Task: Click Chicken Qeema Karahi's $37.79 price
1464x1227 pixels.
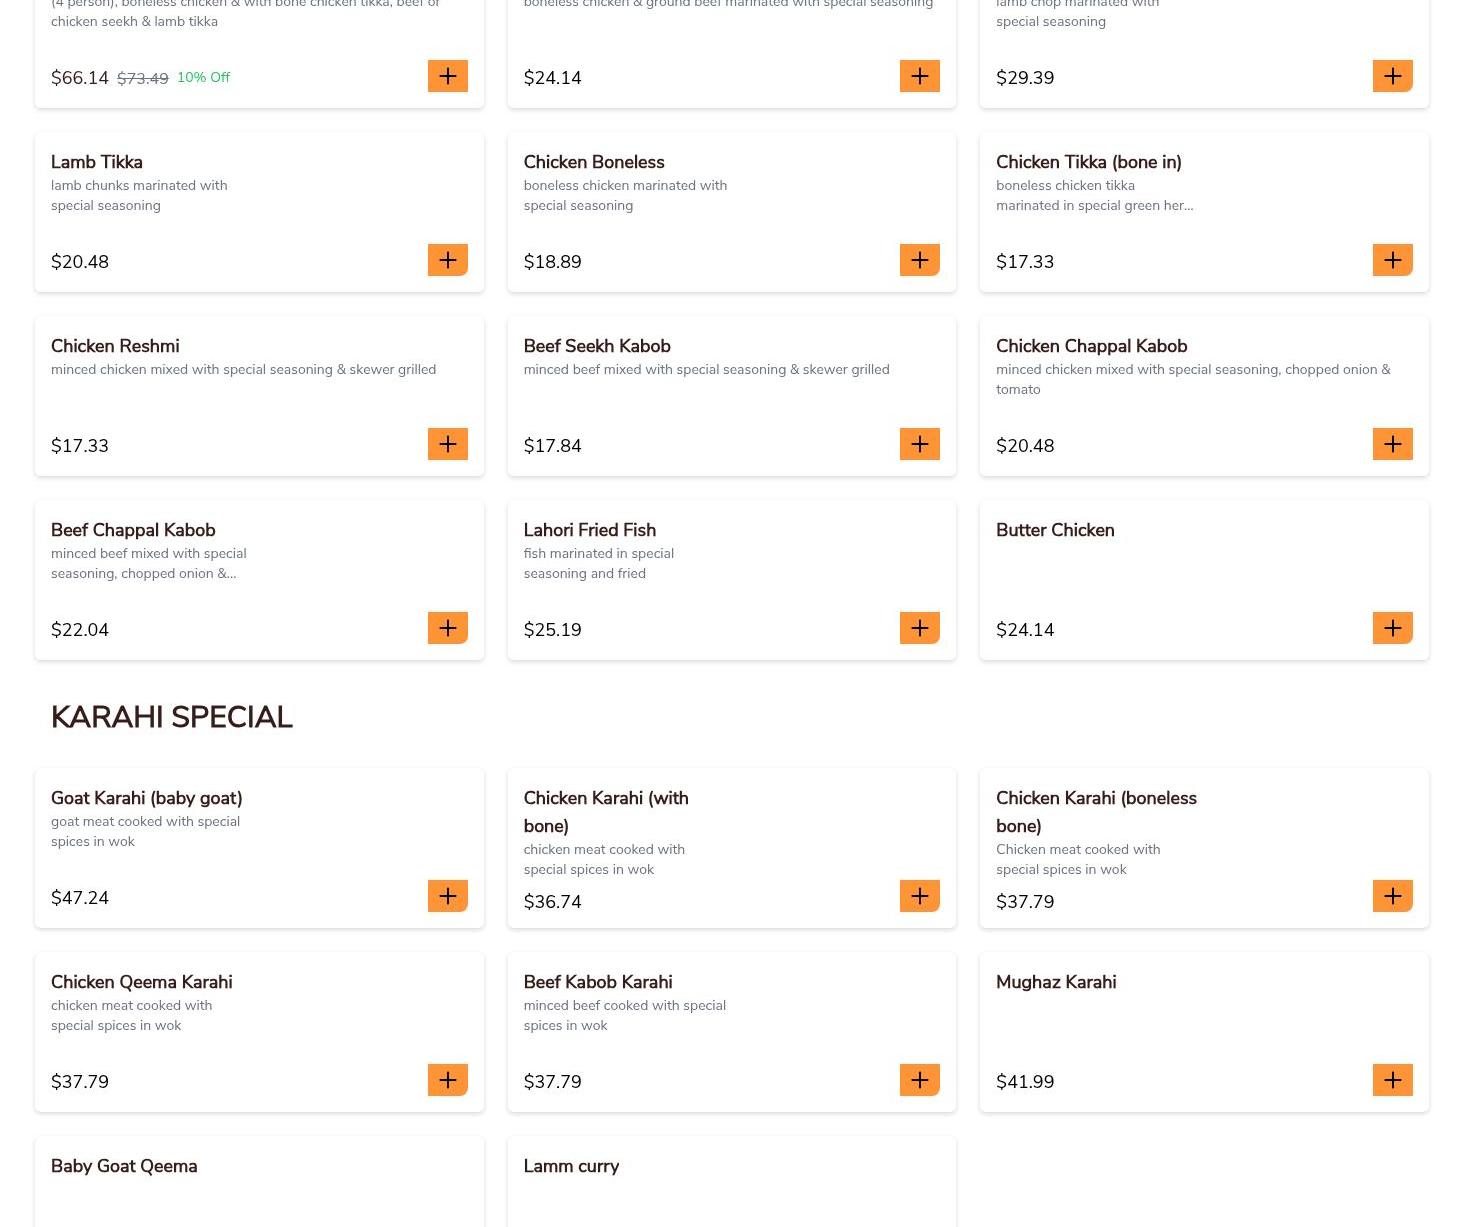Action: [80, 1082]
